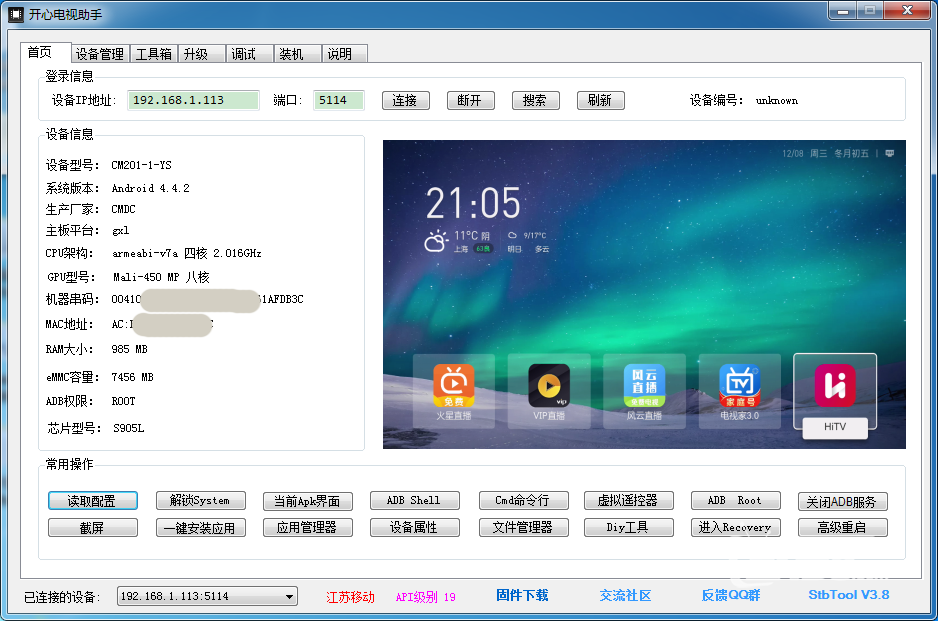
Task: Click the device model value CM201-1-YS
Action: tap(141, 165)
